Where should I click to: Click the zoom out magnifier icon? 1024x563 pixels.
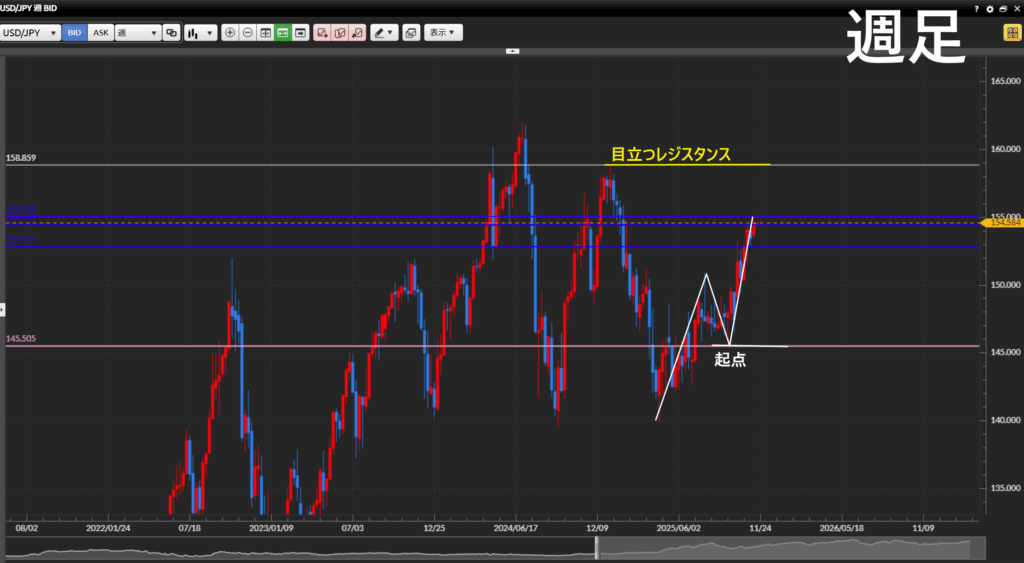click(247, 33)
